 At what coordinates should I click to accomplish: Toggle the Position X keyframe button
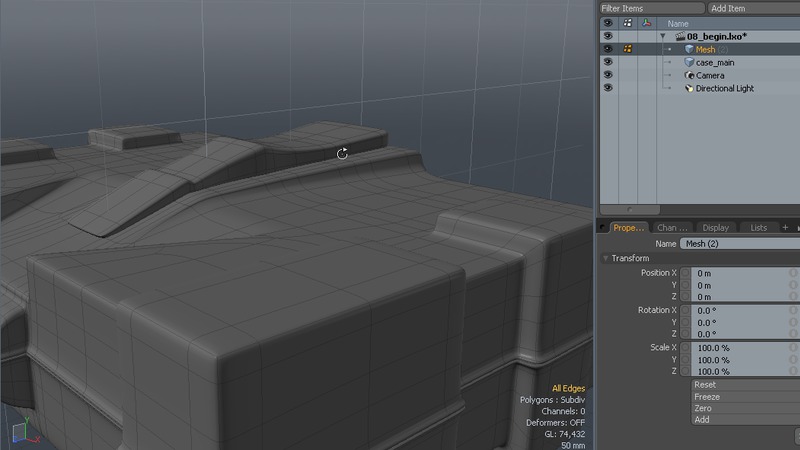[686, 273]
